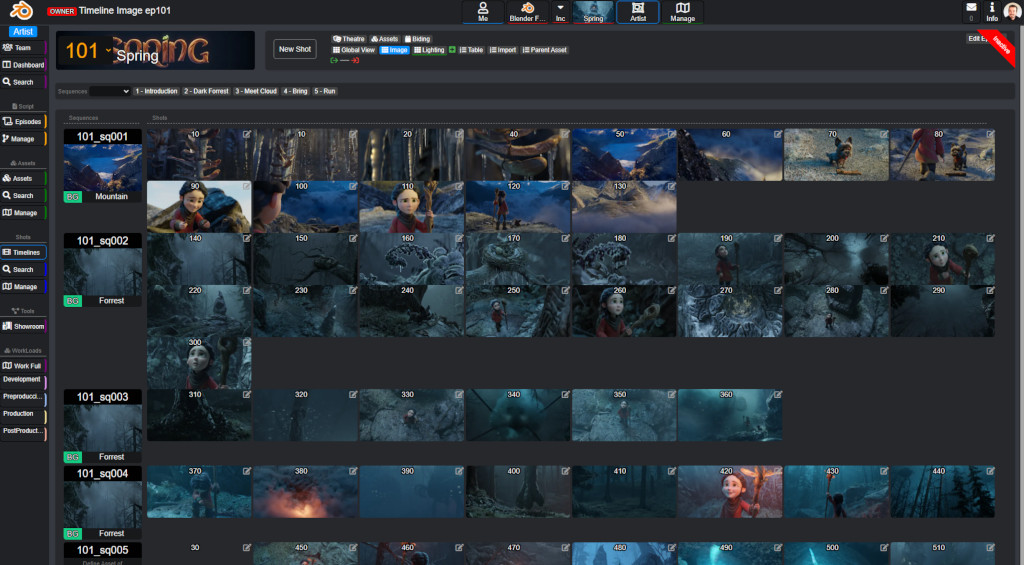Open the Manage map icon in top bar
Screen dimensions: 1024x565
(682, 12)
